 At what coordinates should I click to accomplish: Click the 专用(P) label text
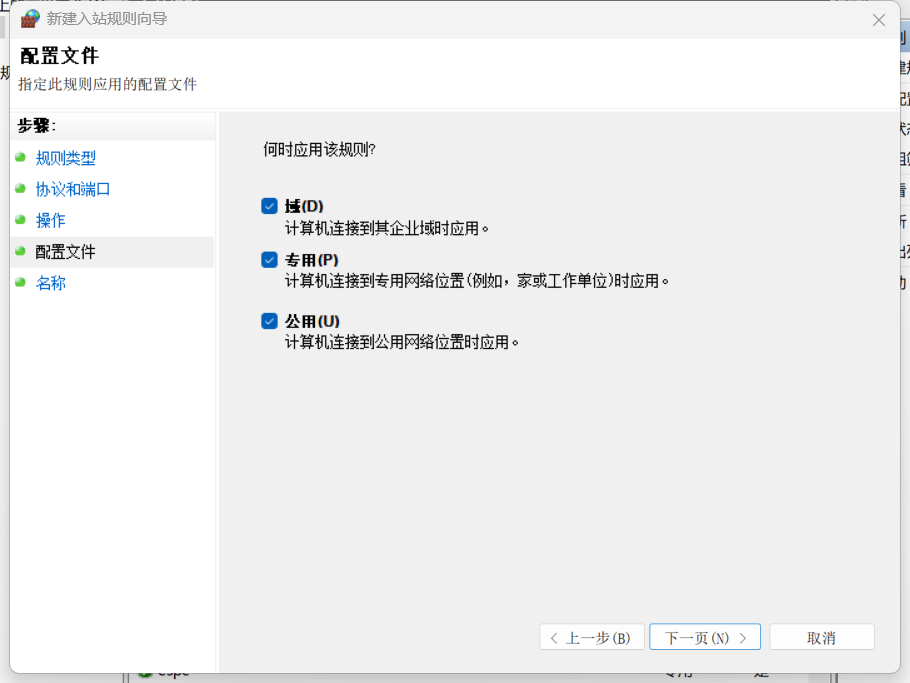tap(312, 259)
